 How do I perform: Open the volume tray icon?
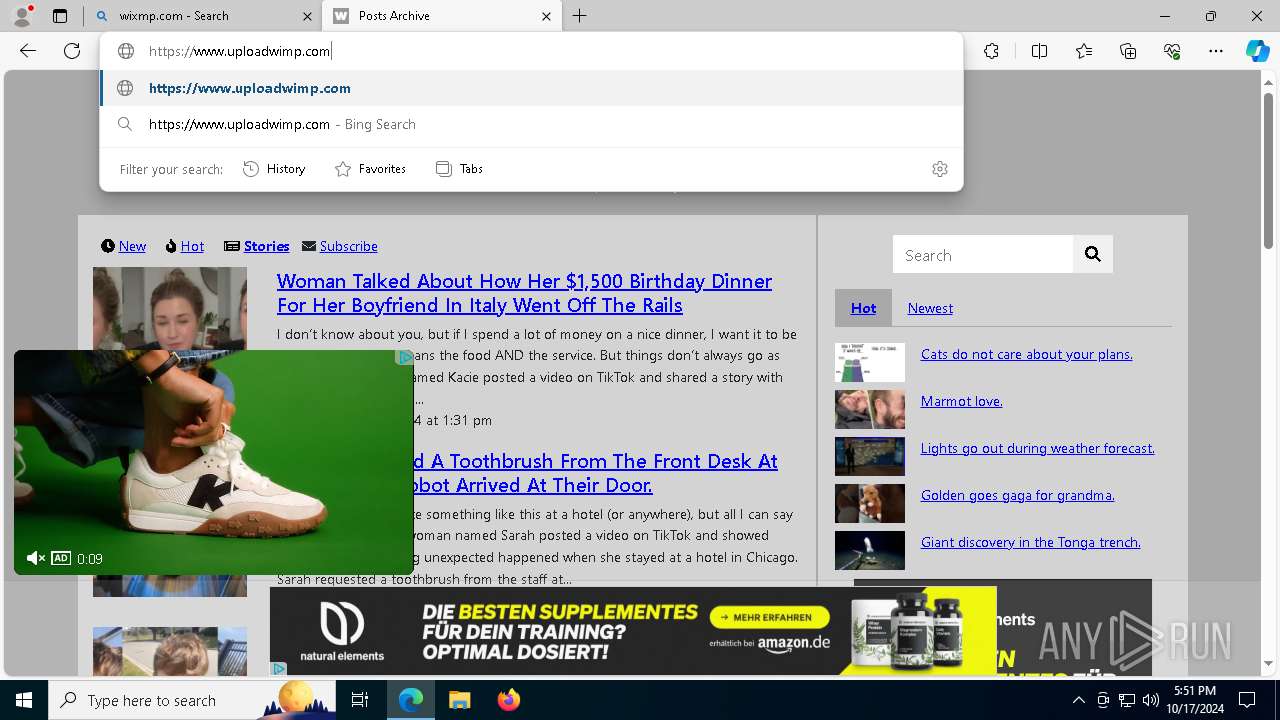tap(1150, 700)
